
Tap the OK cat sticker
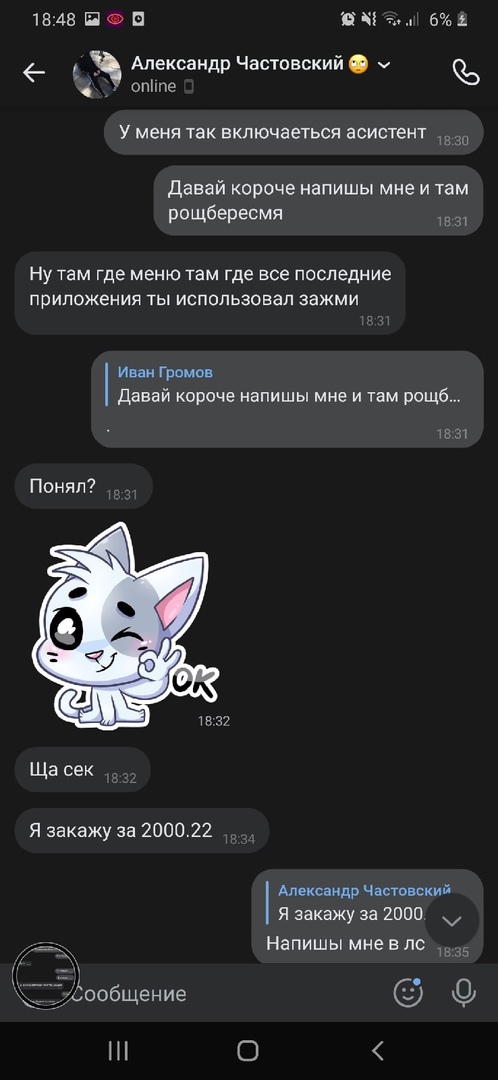pyautogui.click(x=124, y=625)
